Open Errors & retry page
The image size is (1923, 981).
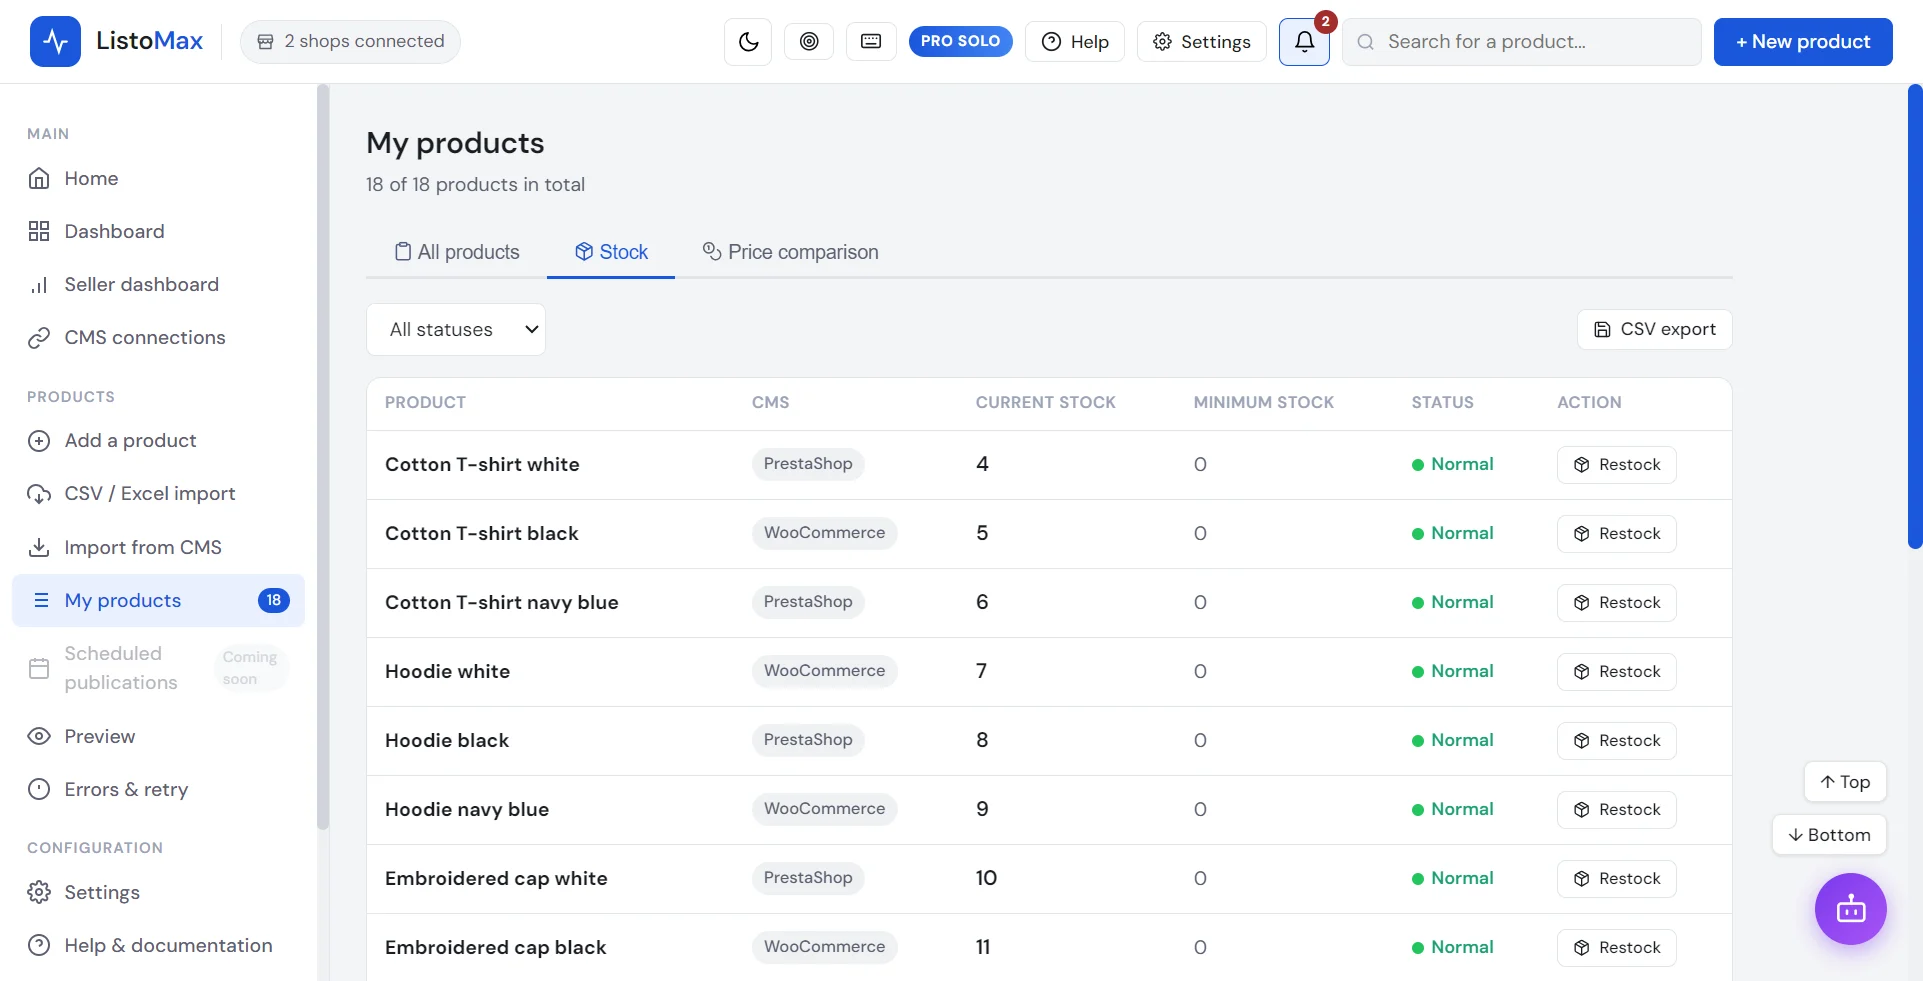click(158, 789)
